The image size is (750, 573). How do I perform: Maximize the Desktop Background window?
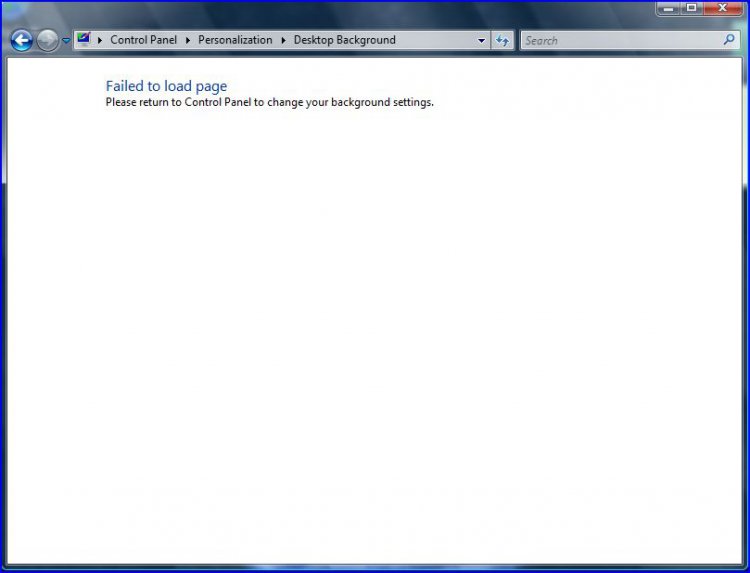pyautogui.click(x=692, y=8)
